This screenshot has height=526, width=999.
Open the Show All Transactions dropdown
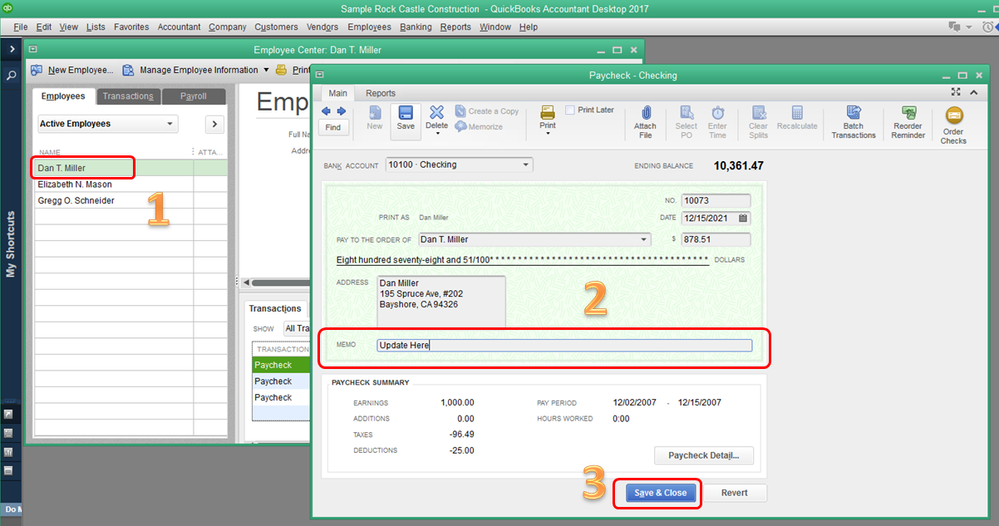(x=296, y=329)
